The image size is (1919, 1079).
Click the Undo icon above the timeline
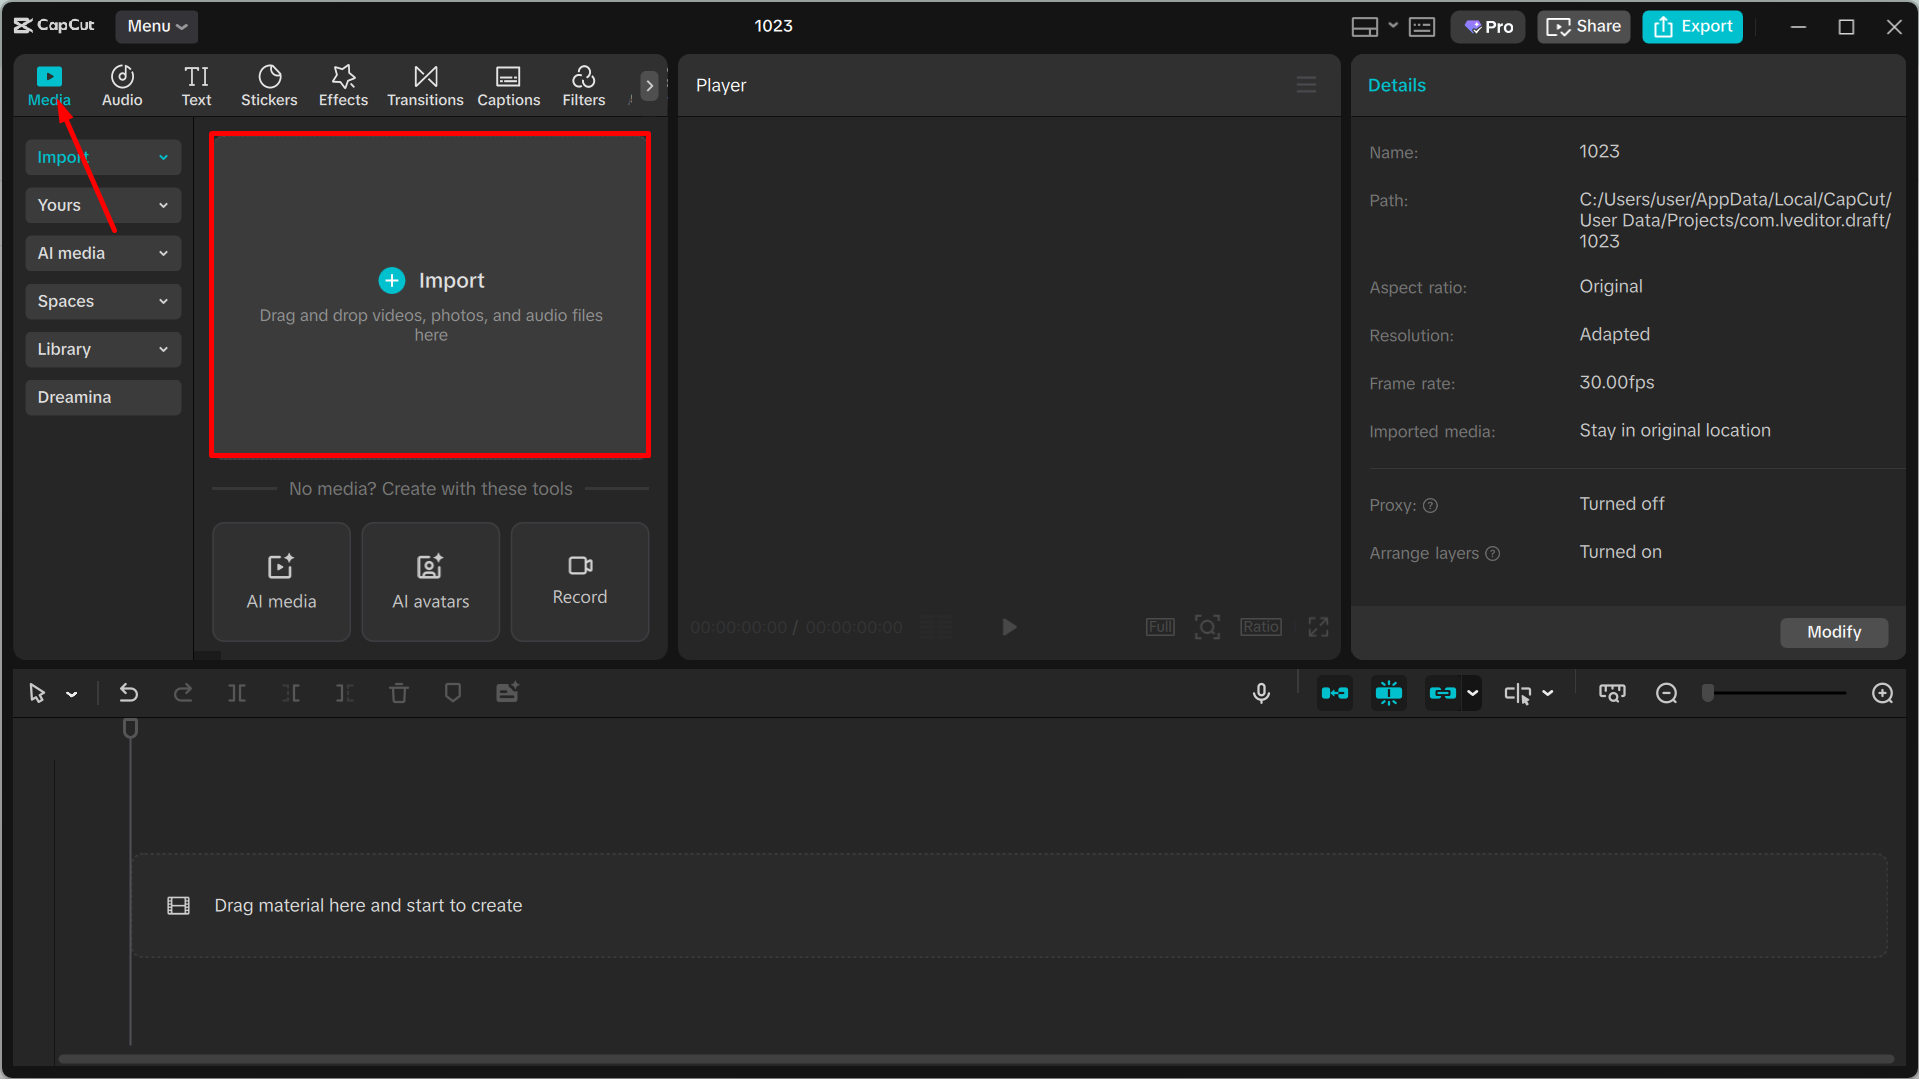128,692
